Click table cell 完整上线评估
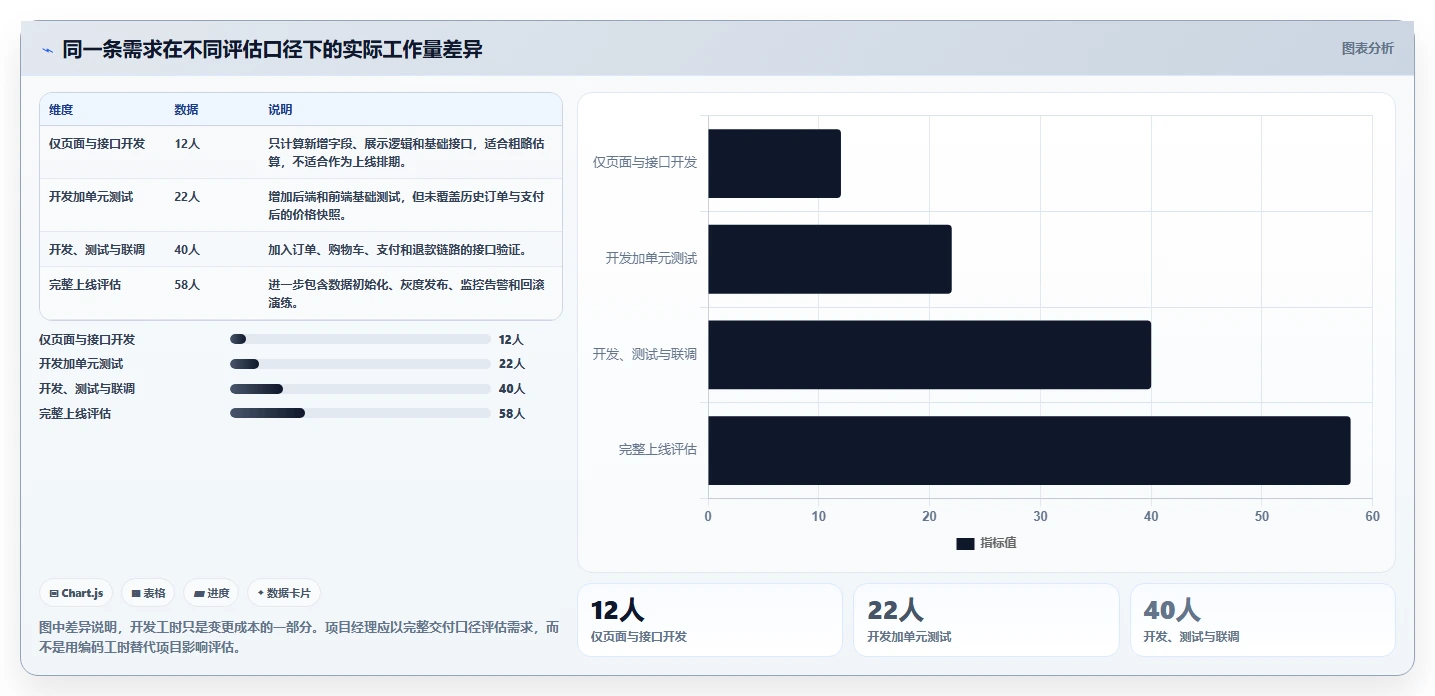The image size is (1435, 696). [85, 285]
